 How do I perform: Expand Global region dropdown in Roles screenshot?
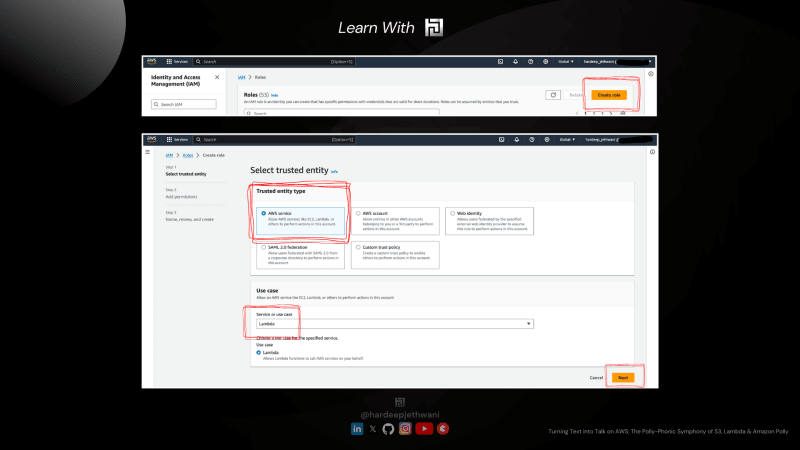[566, 61]
